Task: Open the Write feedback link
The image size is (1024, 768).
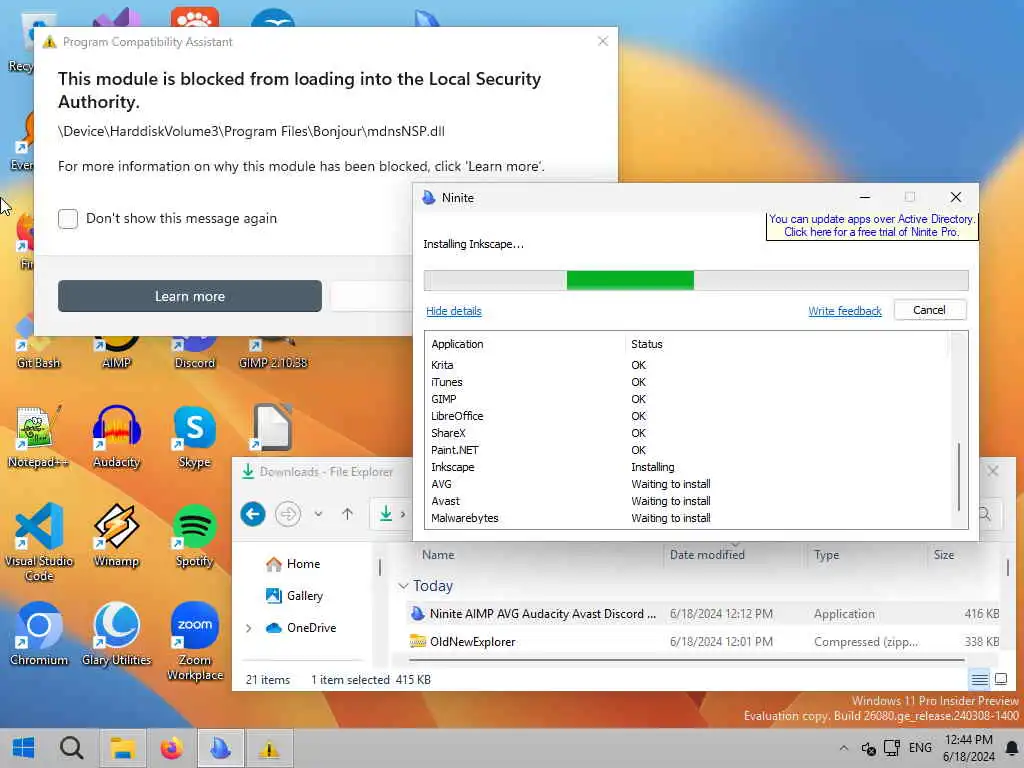Action: 844,311
